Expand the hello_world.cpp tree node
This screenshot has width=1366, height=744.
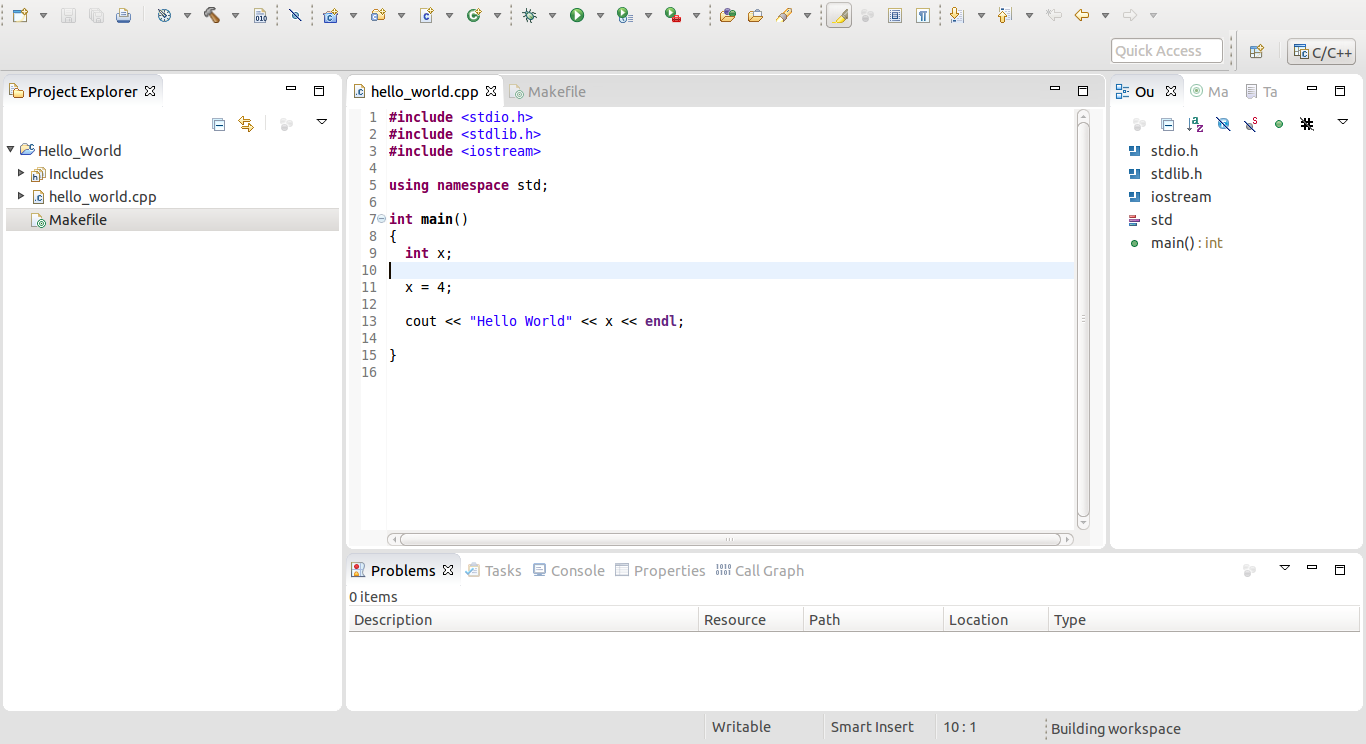pyautogui.click(x=21, y=196)
